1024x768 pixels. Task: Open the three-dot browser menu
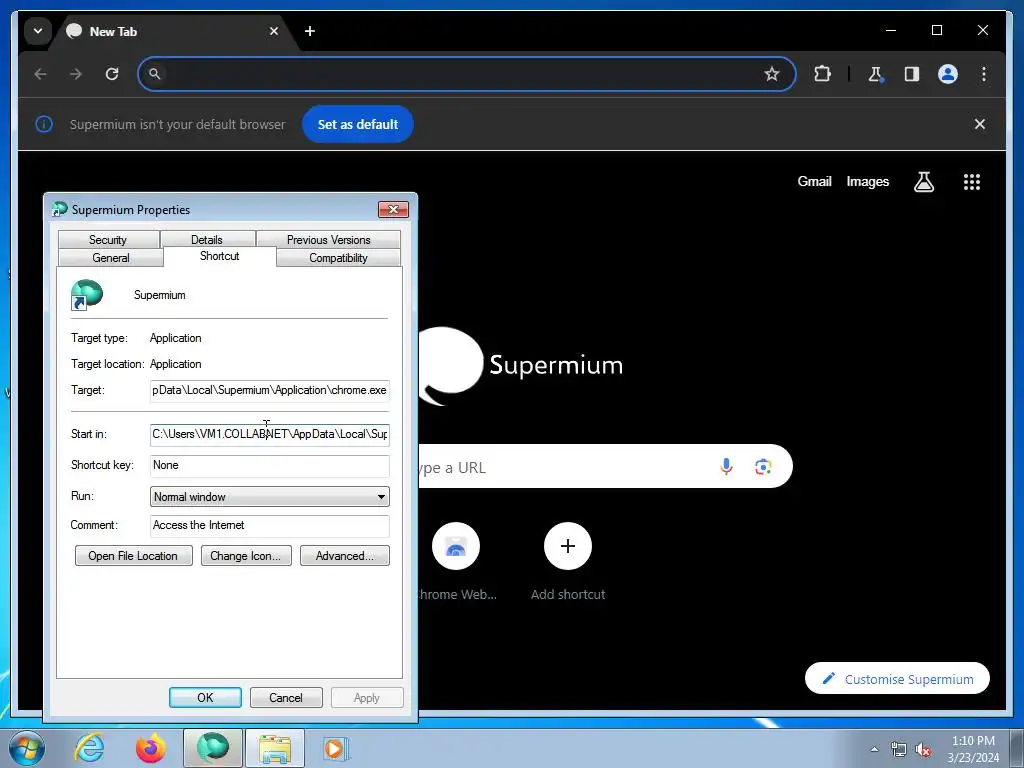984,74
